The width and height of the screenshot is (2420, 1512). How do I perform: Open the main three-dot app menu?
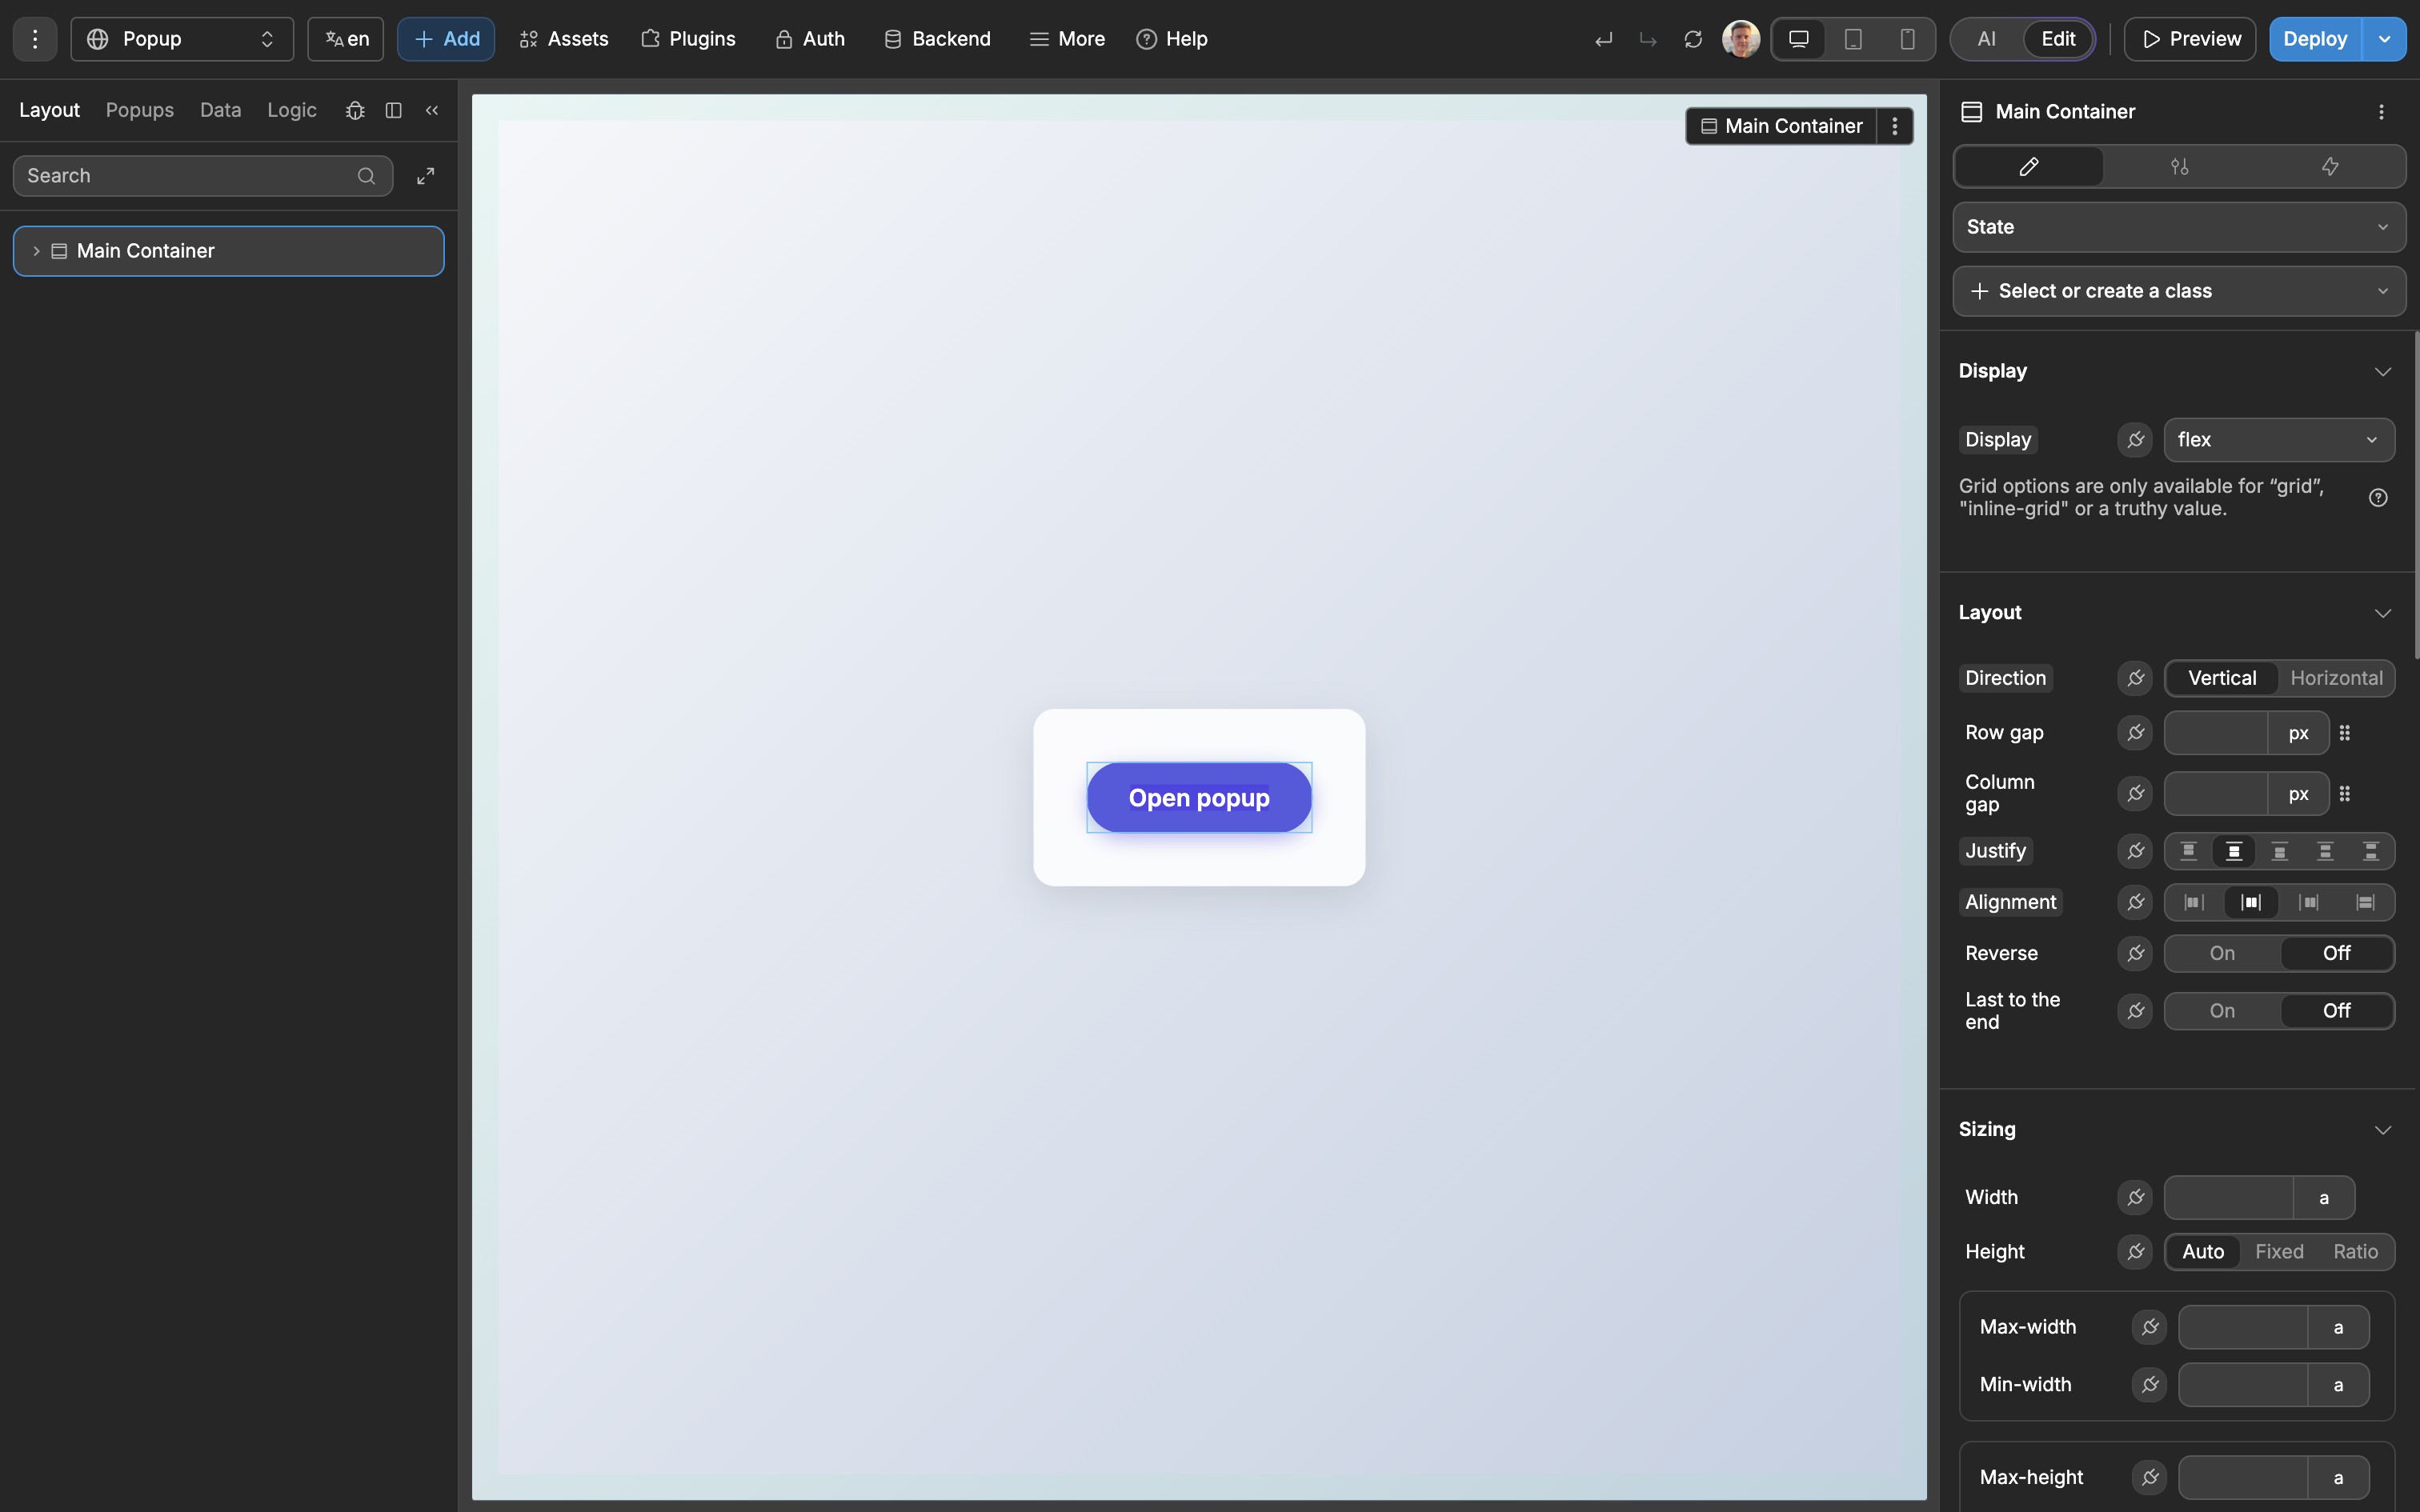tap(35, 39)
